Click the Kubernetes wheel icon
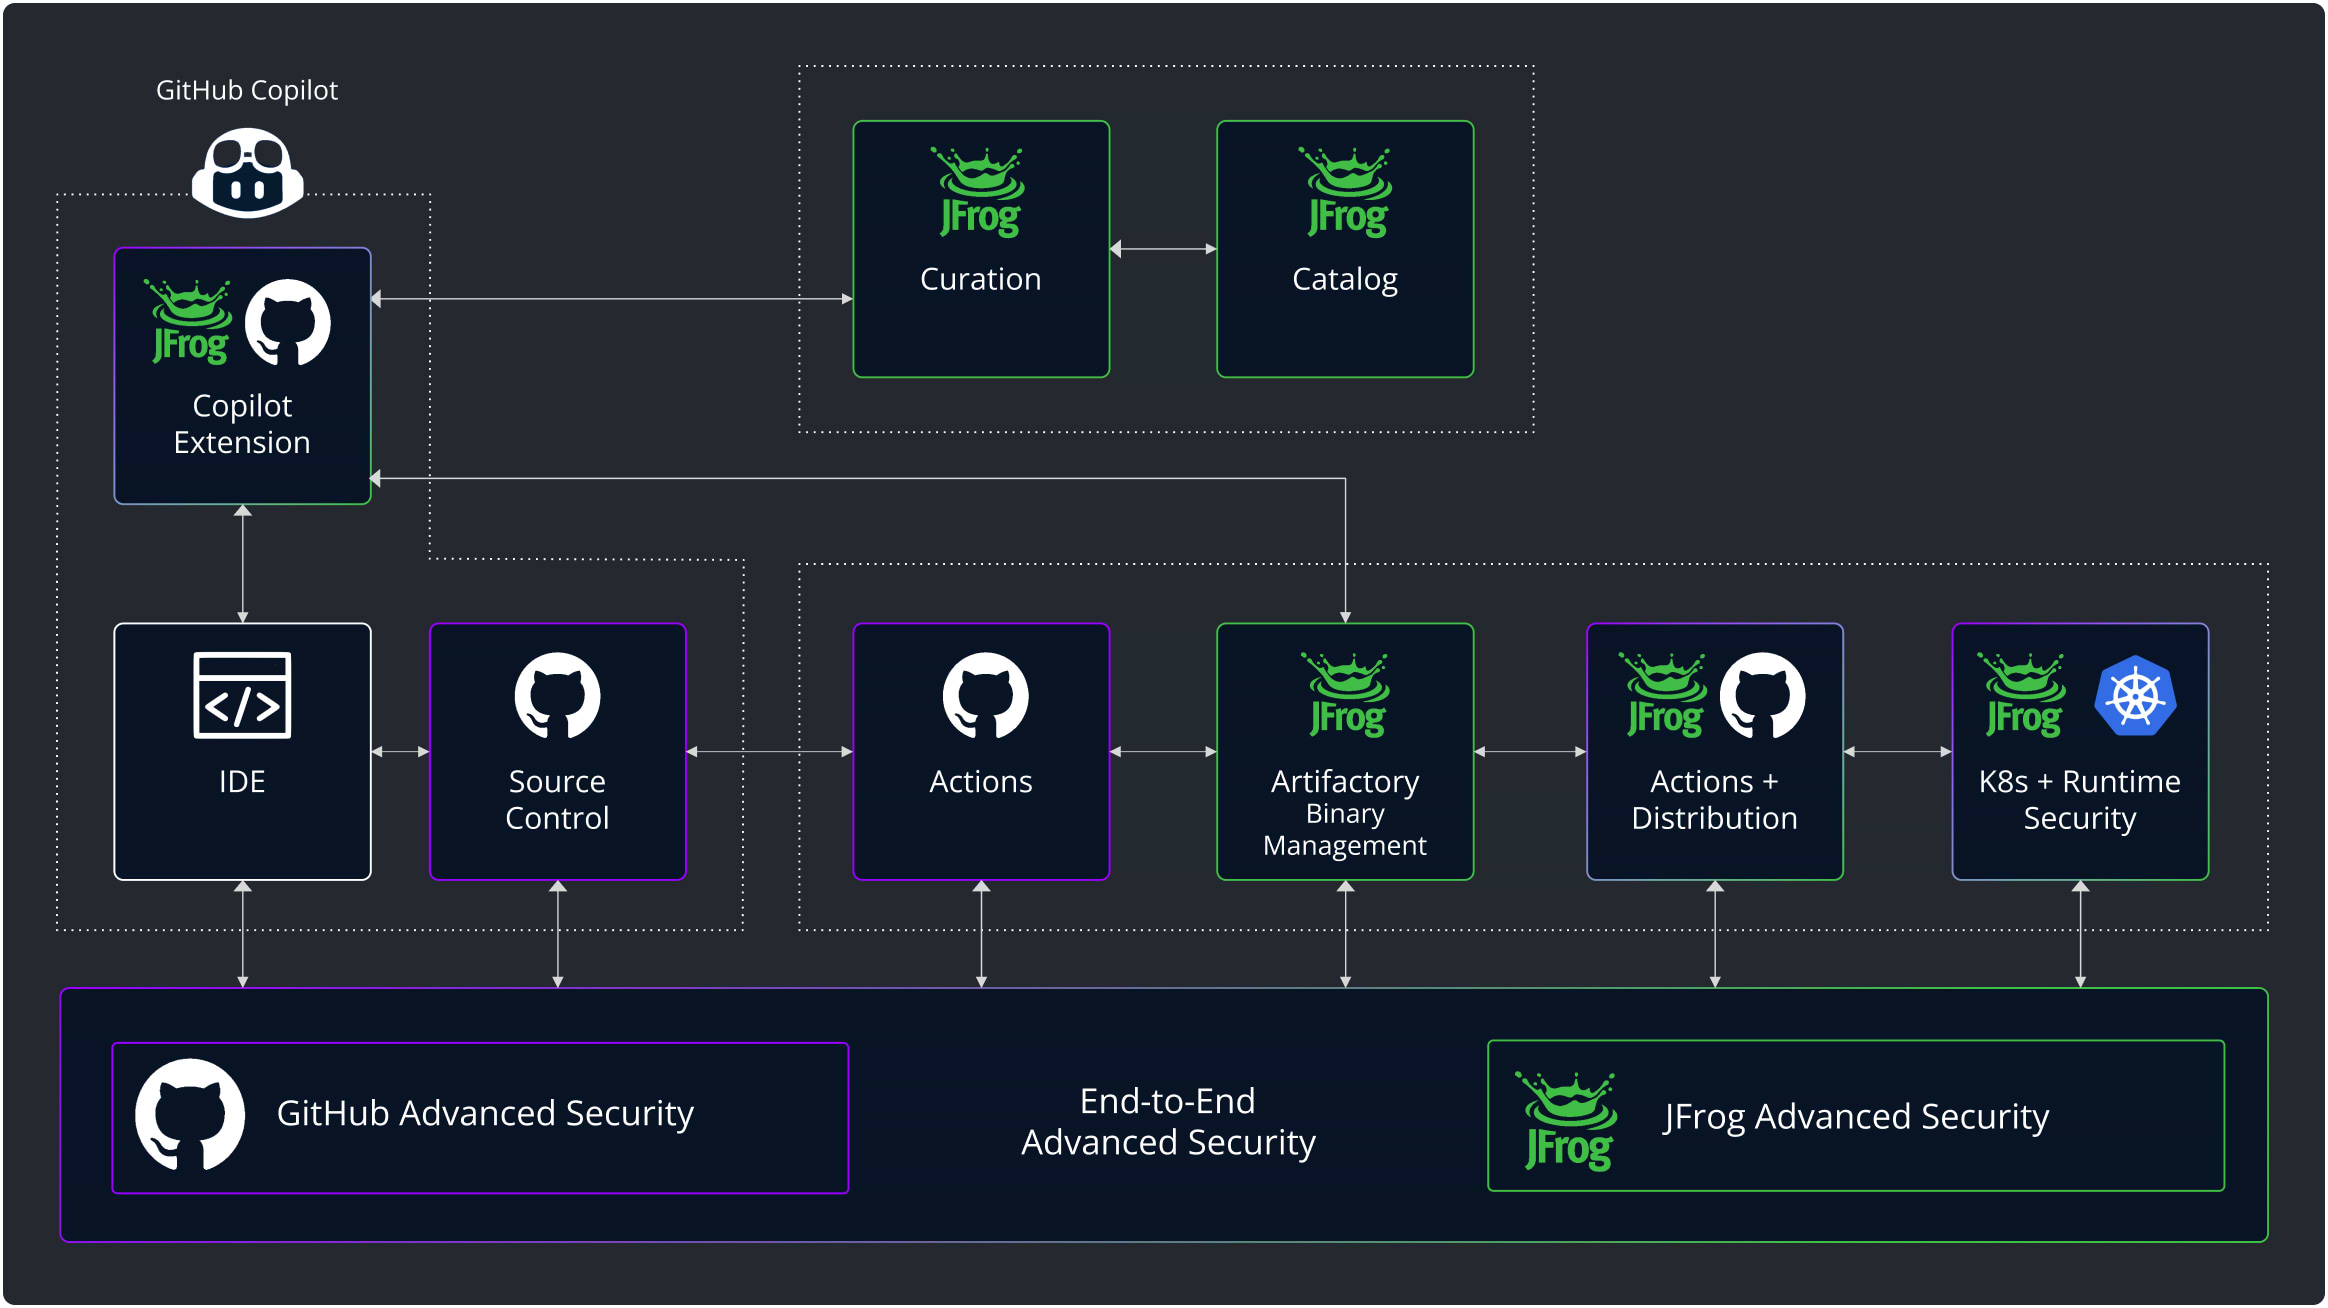 (2135, 696)
